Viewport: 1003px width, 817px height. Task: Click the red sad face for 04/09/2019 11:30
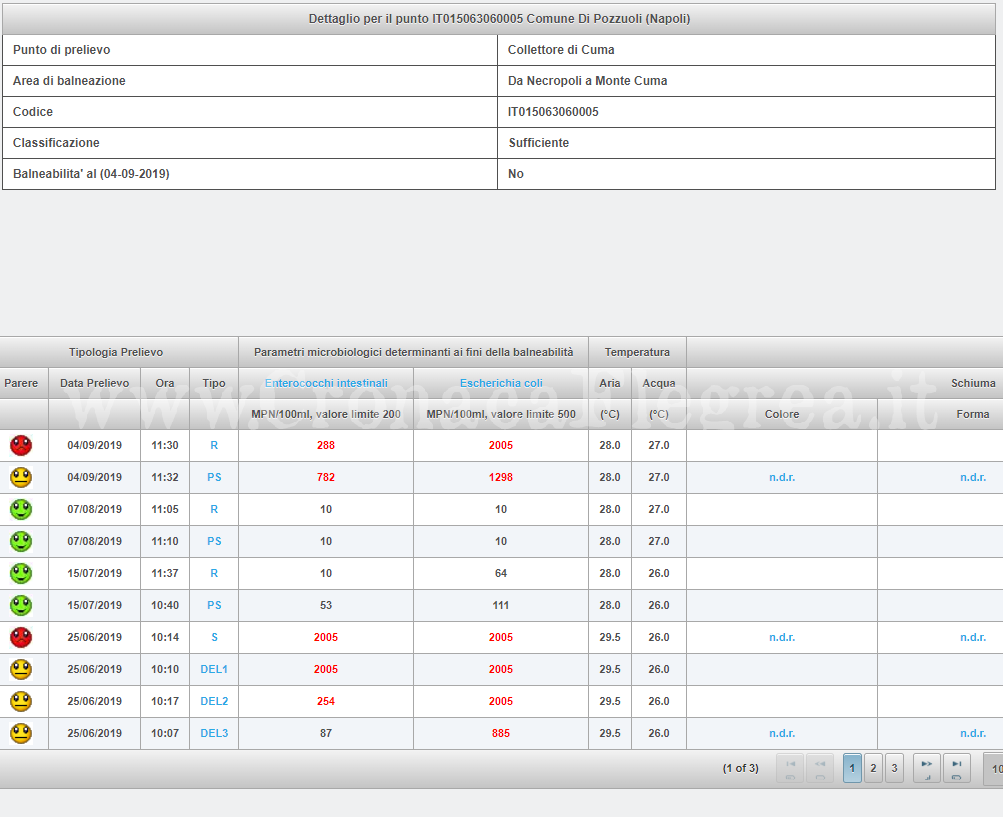(21, 445)
